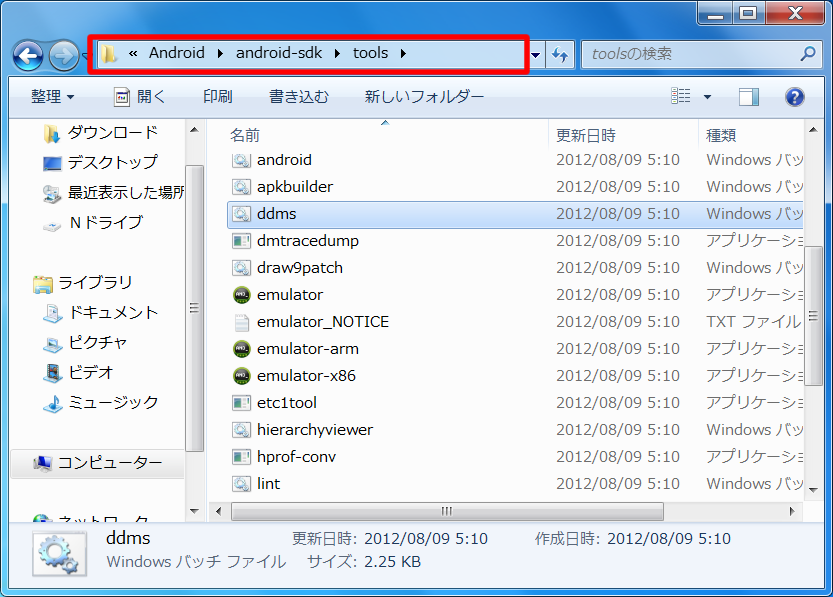Open ミュージック library
Viewport: 833px width, 597px height.
[x=100, y=403]
